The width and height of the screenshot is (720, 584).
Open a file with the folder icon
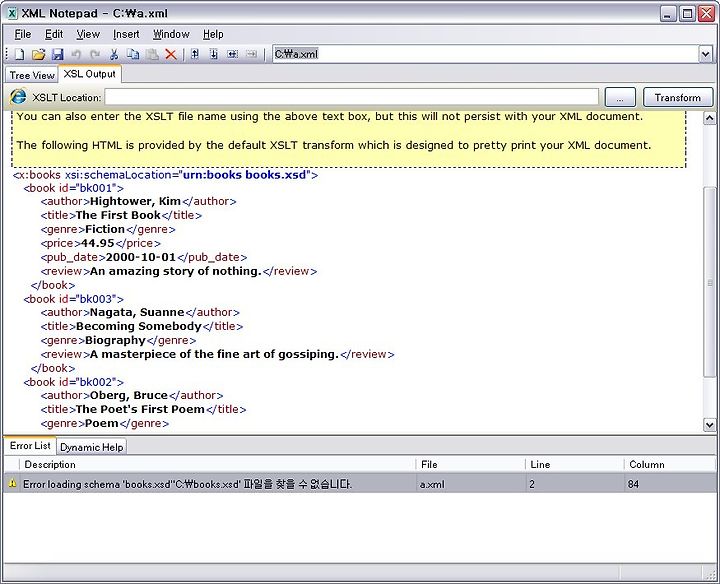39,54
